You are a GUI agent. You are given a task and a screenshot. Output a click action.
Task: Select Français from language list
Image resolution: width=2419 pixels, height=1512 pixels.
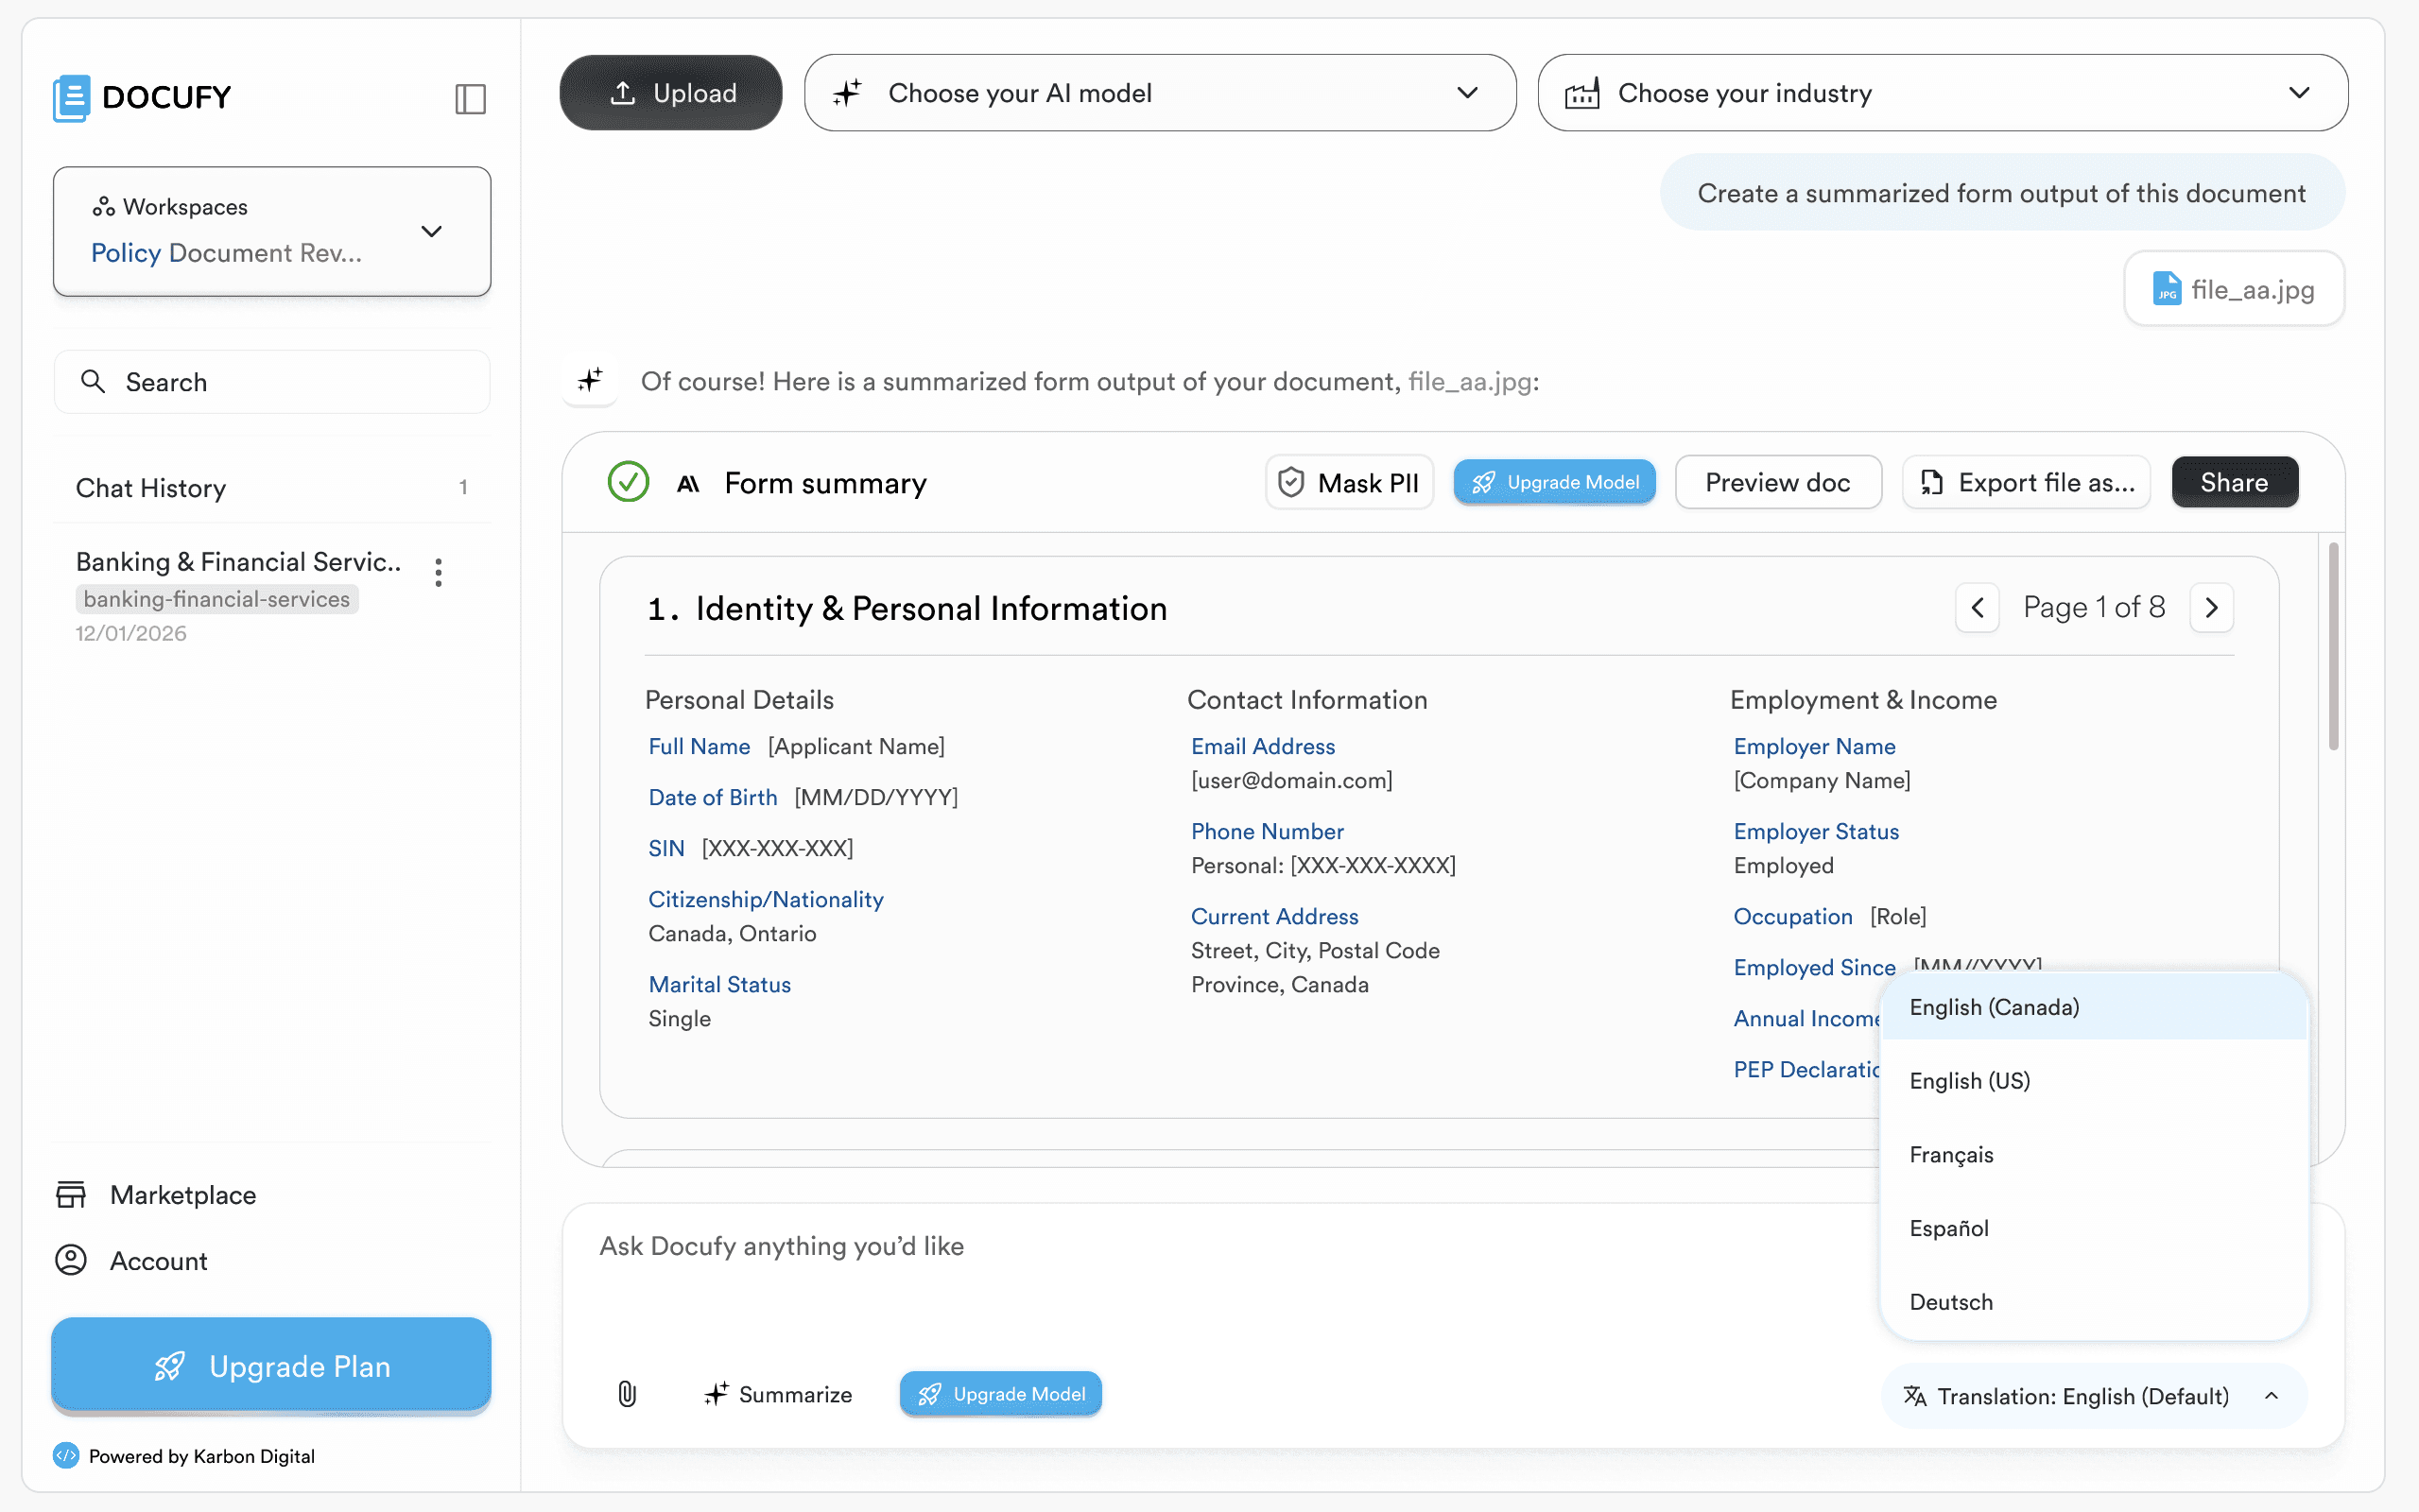(x=1950, y=1154)
